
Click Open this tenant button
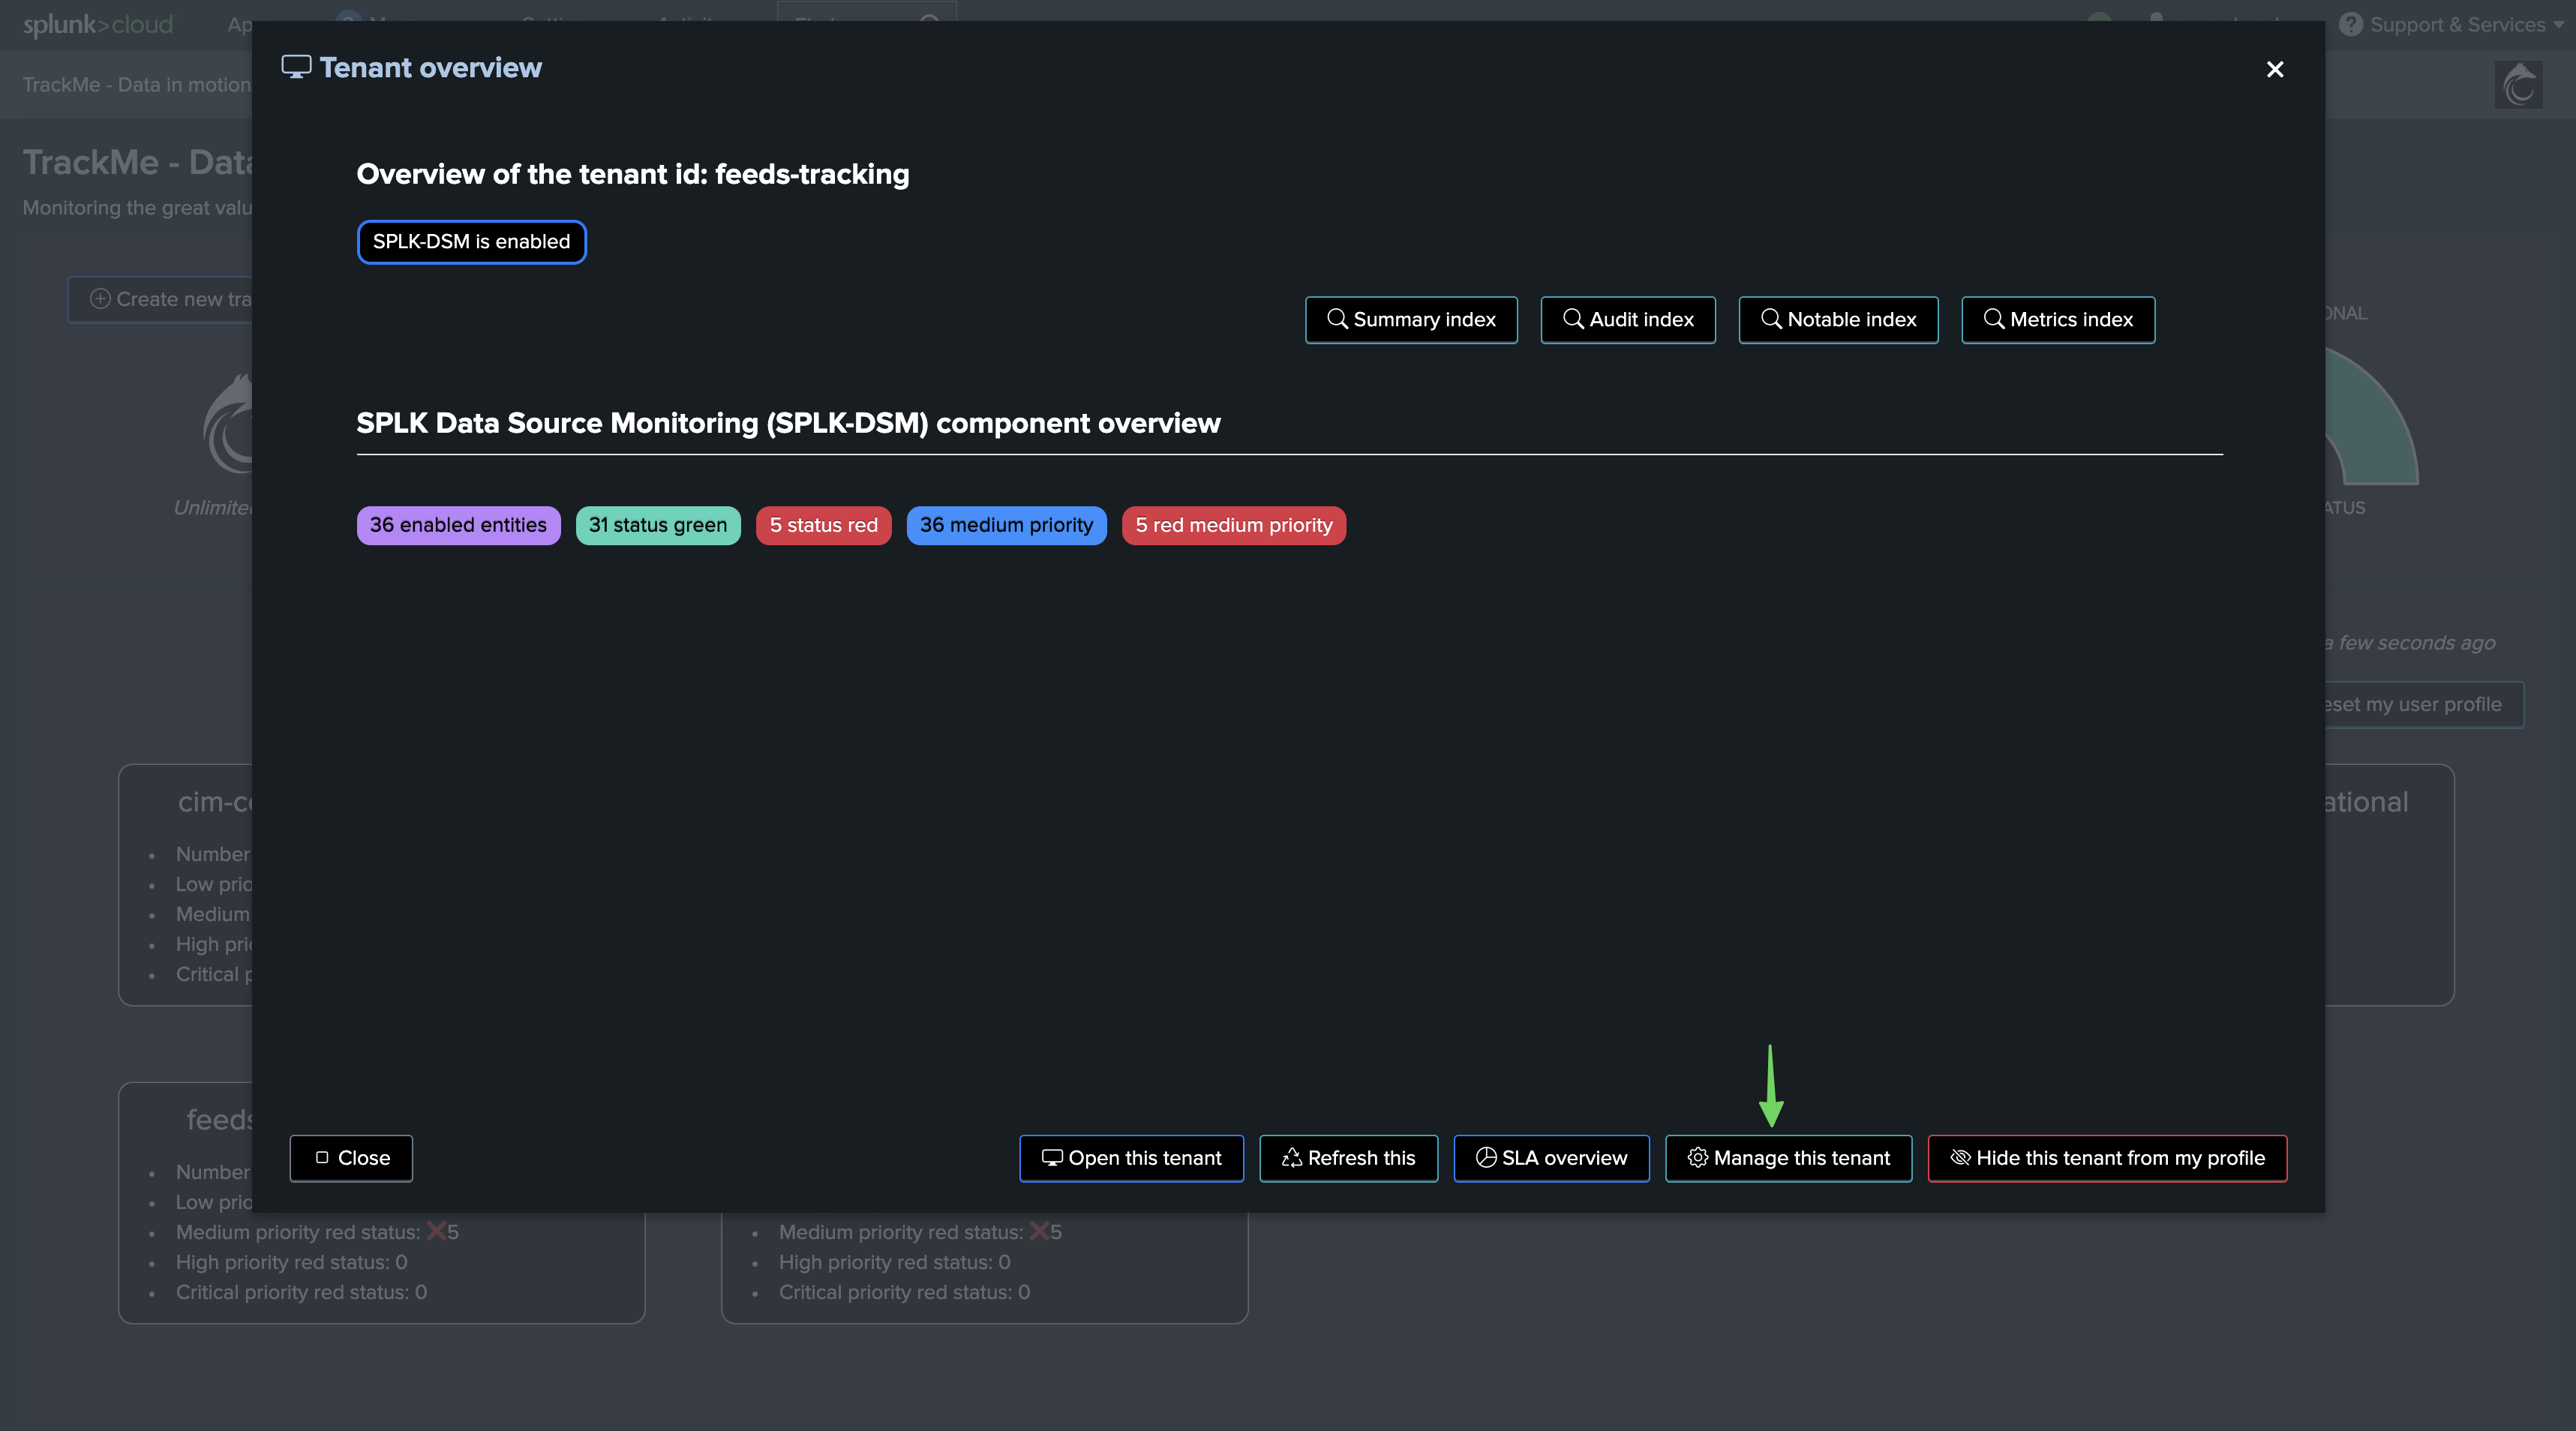click(x=1131, y=1158)
